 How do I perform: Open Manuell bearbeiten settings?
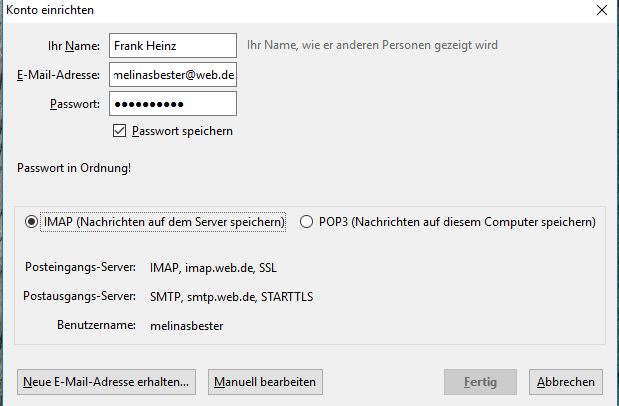click(265, 382)
